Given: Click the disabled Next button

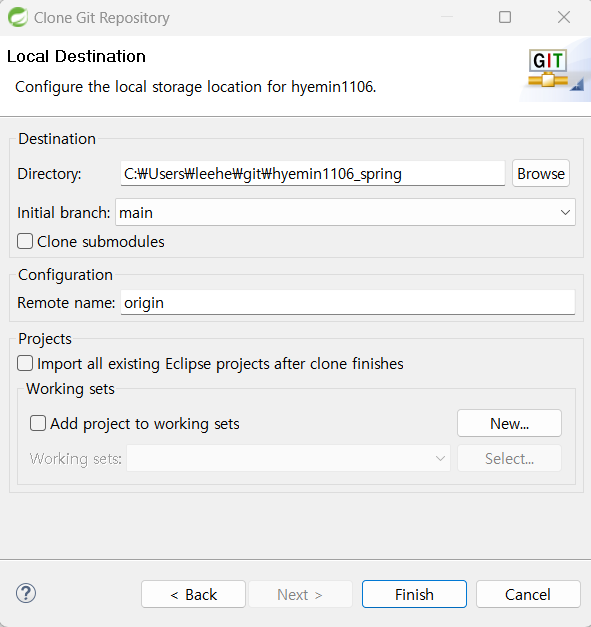Looking at the screenshot, I should pyautogui.click(x=300, y=594).
